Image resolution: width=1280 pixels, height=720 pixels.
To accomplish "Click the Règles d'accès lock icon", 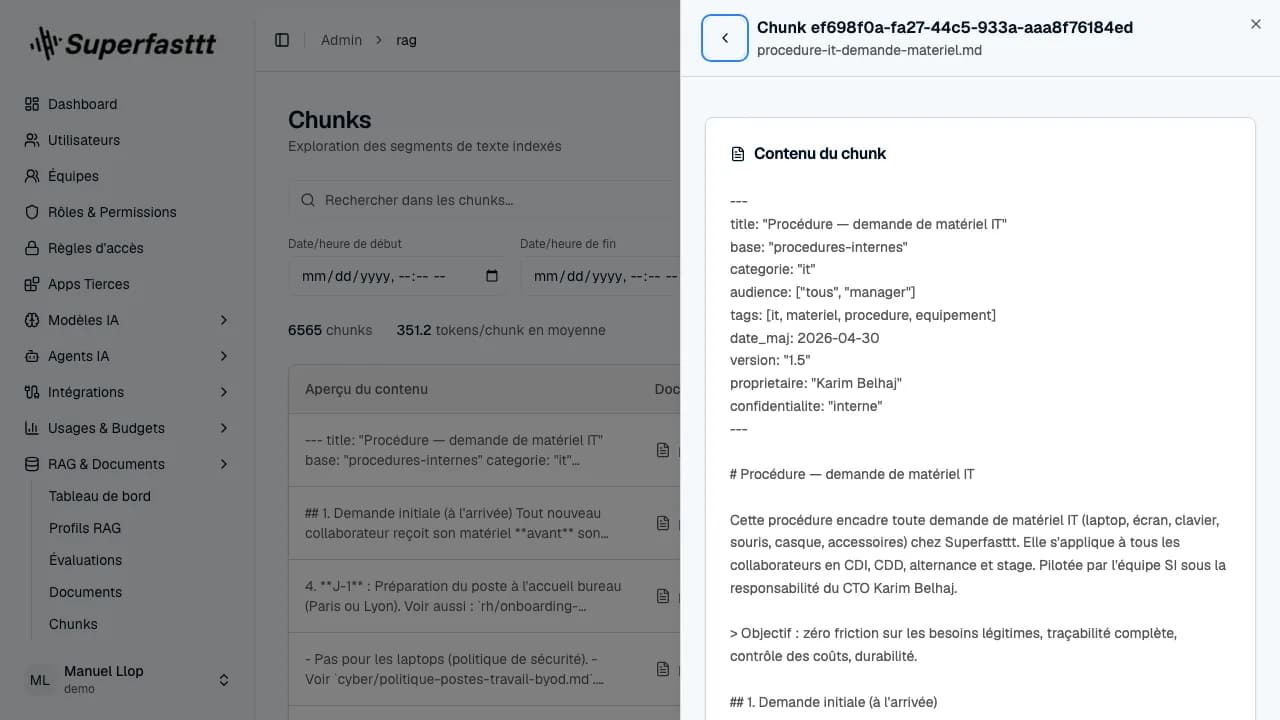I will tap(32, 248).
